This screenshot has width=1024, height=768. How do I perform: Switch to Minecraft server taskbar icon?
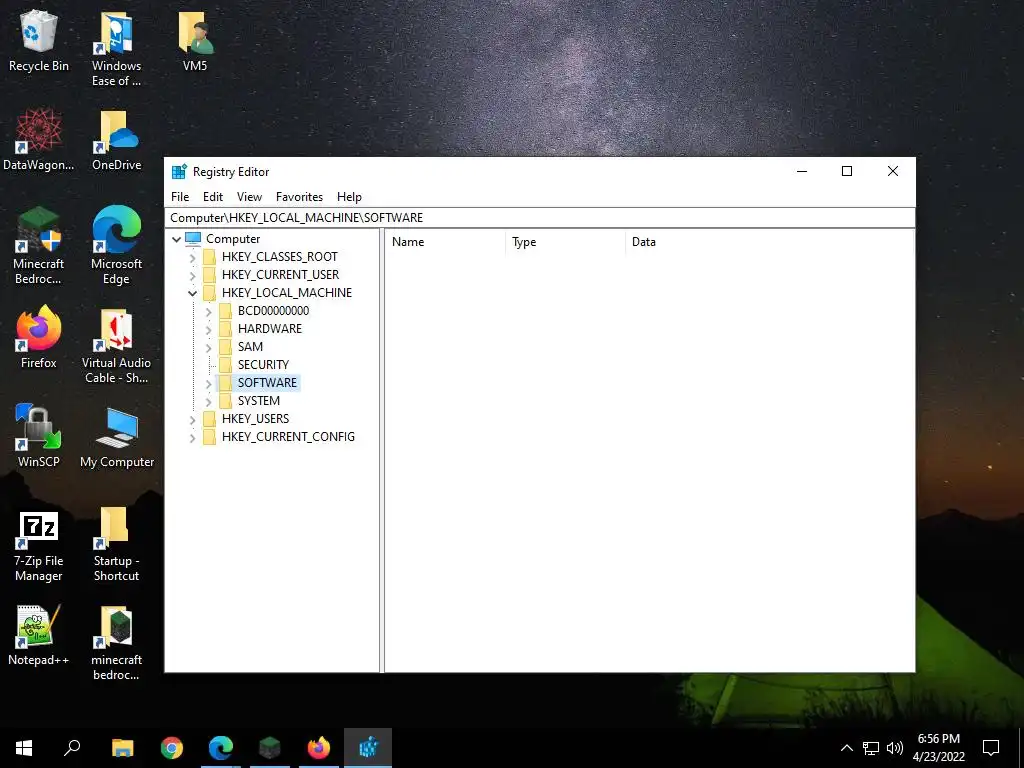tap(270, 748)
